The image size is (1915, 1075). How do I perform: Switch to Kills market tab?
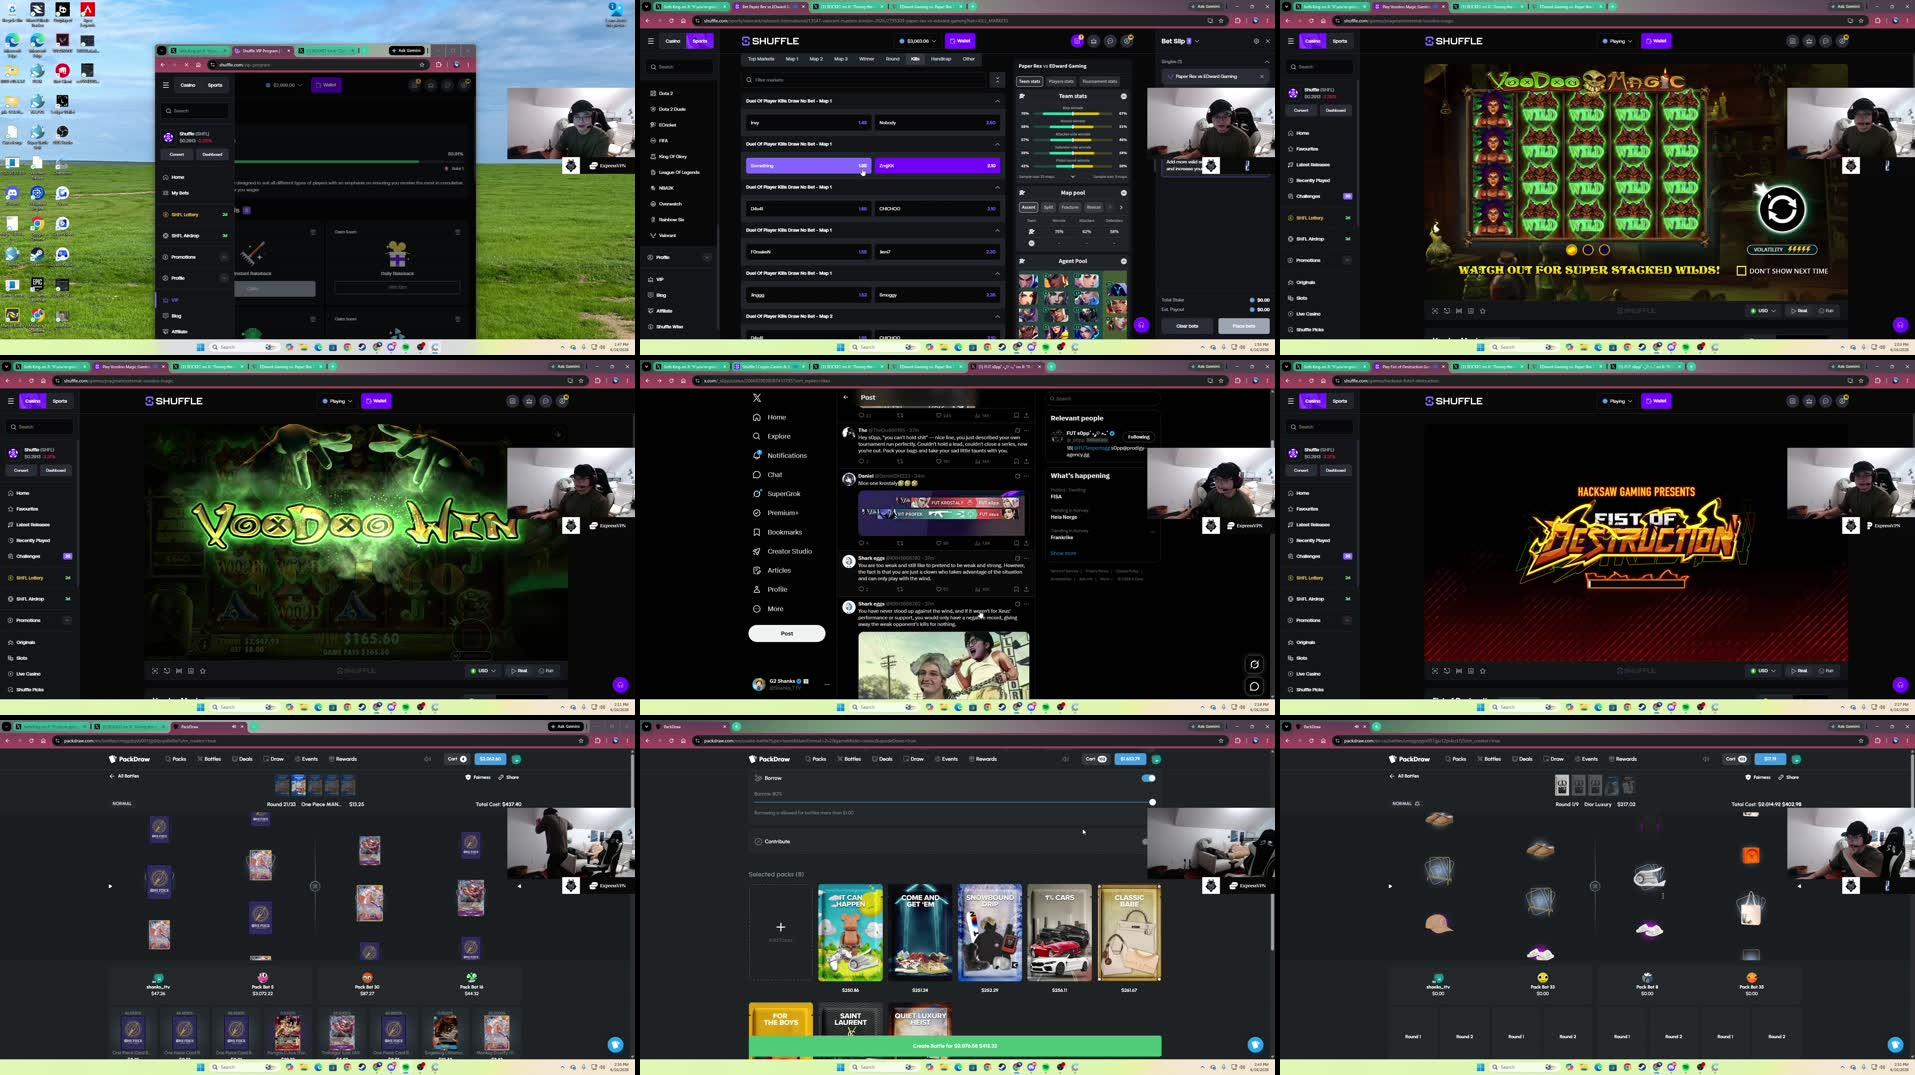pyautogui.click(x=915, y=59)
